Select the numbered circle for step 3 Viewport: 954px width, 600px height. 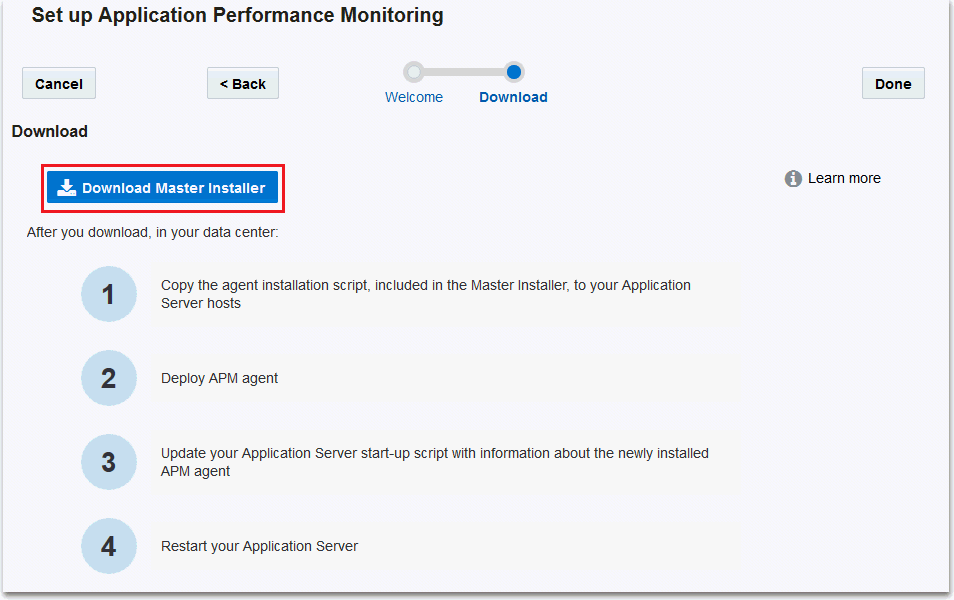click(109, 462)
